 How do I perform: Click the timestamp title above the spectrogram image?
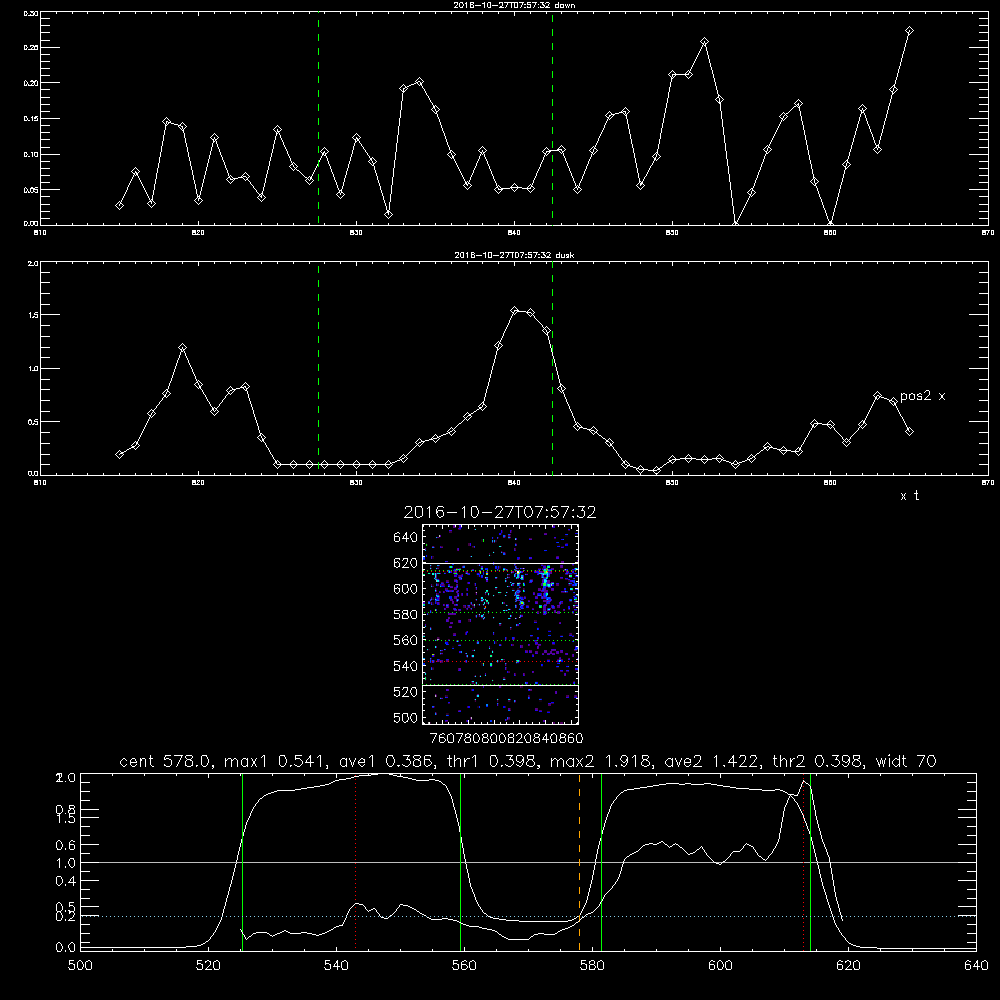(x=500, y=512)
